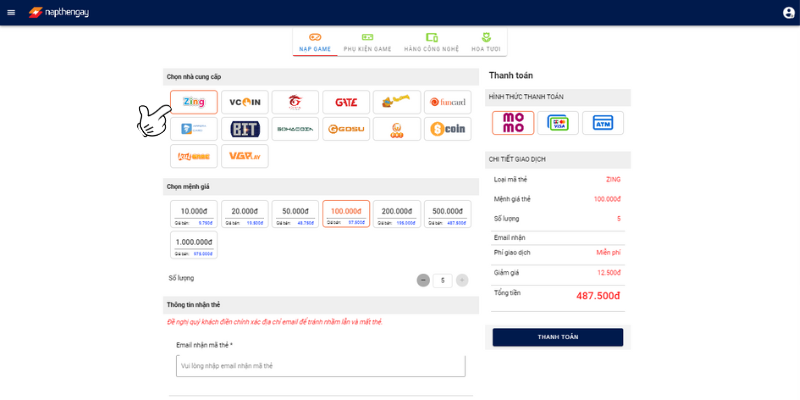Switch to Phụ Kiện Game tab

tap(367, 42)
